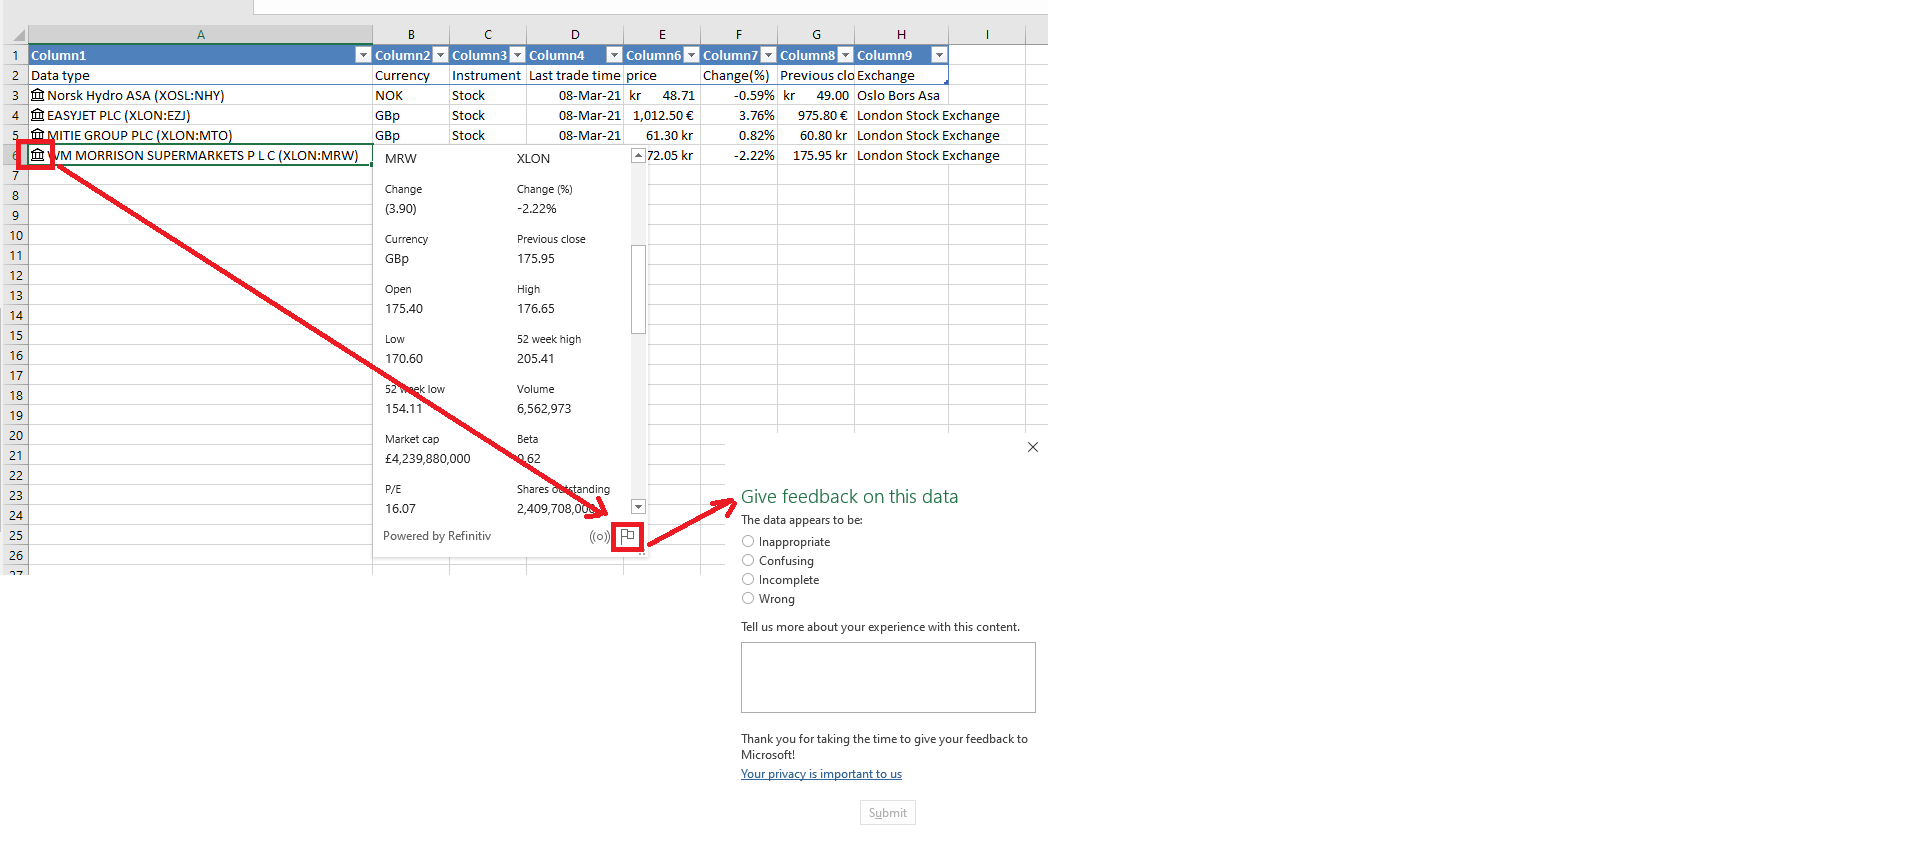Click the 'Data type' cell
The width and height of the screenshot is (1918, 856).
[200, 75]
